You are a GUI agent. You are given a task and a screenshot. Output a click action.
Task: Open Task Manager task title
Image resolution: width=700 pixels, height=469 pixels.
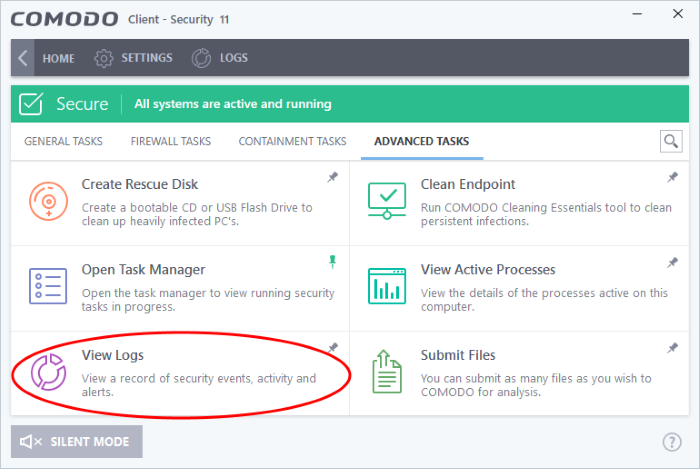click(143, 270)
